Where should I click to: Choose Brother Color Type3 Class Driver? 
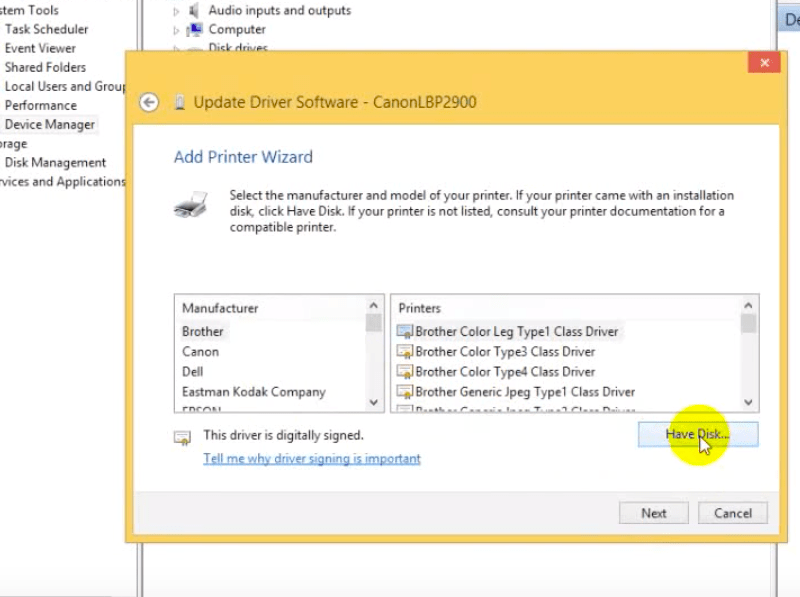(505, 352)
